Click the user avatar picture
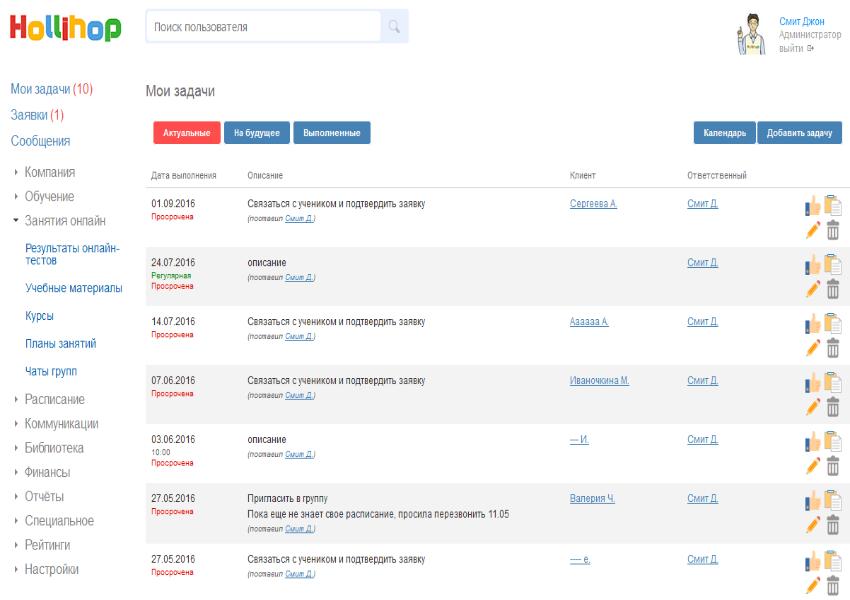 click(752, 34)
